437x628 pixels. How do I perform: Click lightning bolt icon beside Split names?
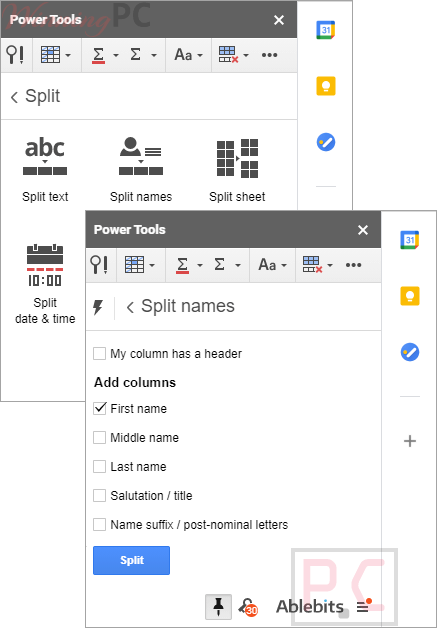(x=98, y=308)
